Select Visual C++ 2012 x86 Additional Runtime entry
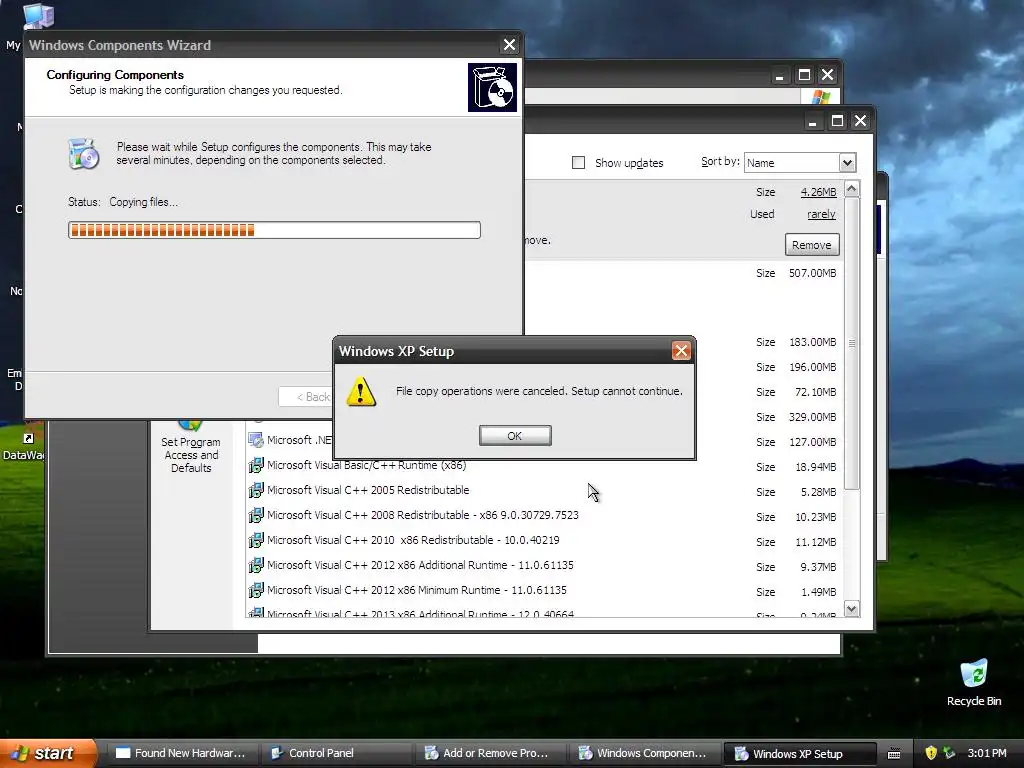This screenshot has height=768, width=1024. coord(420,565)
